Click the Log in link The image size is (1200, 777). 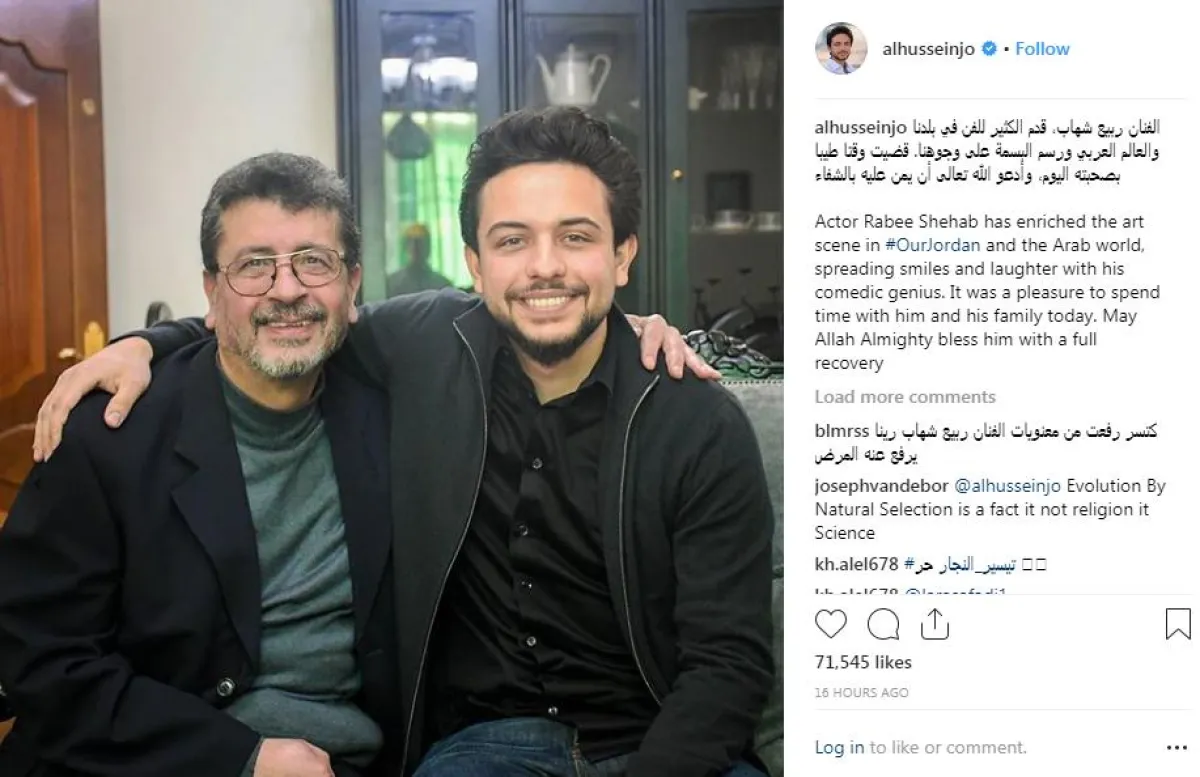click(x=839, y=747)
